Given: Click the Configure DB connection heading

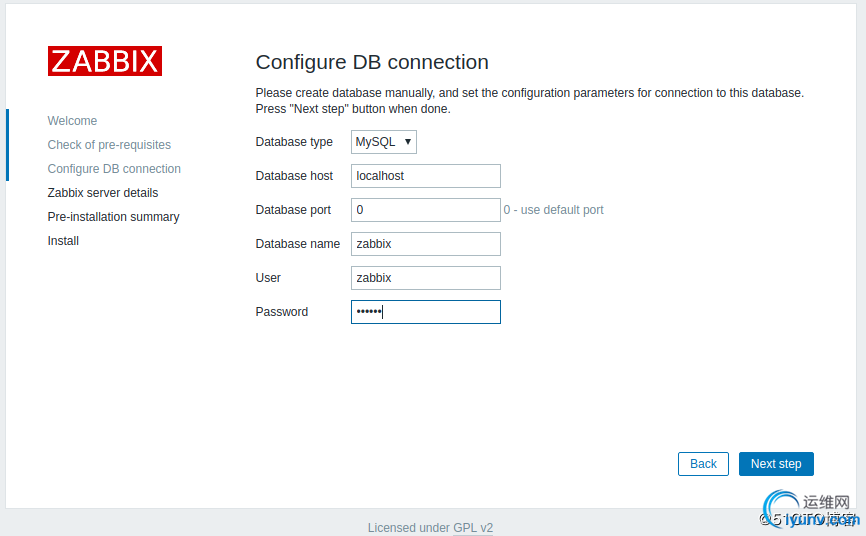Looking at the screenshot, I should pos(372,62).
